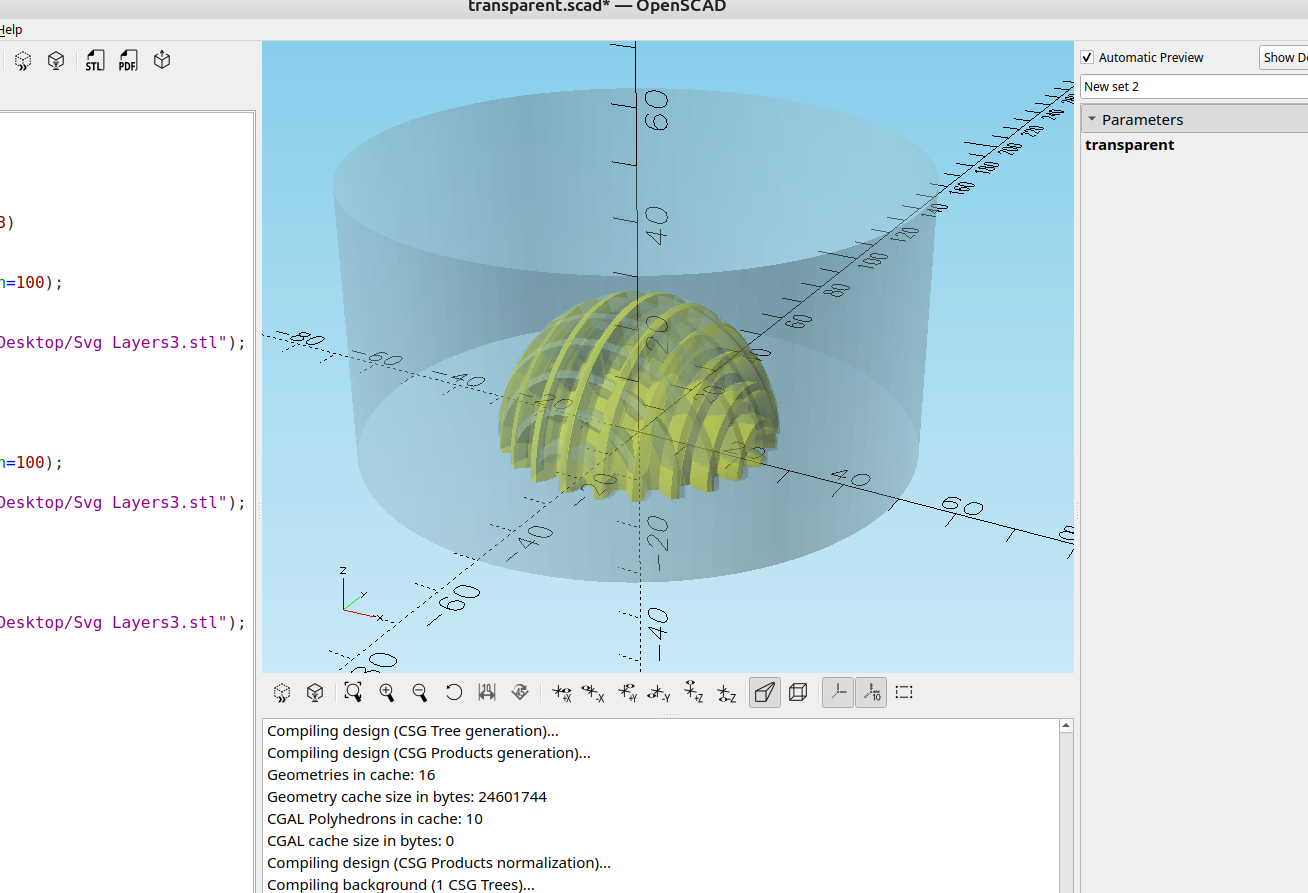Collapse the Parameters section
The height and width of the screenshot is (893, 1308).
coord(1092,119)
